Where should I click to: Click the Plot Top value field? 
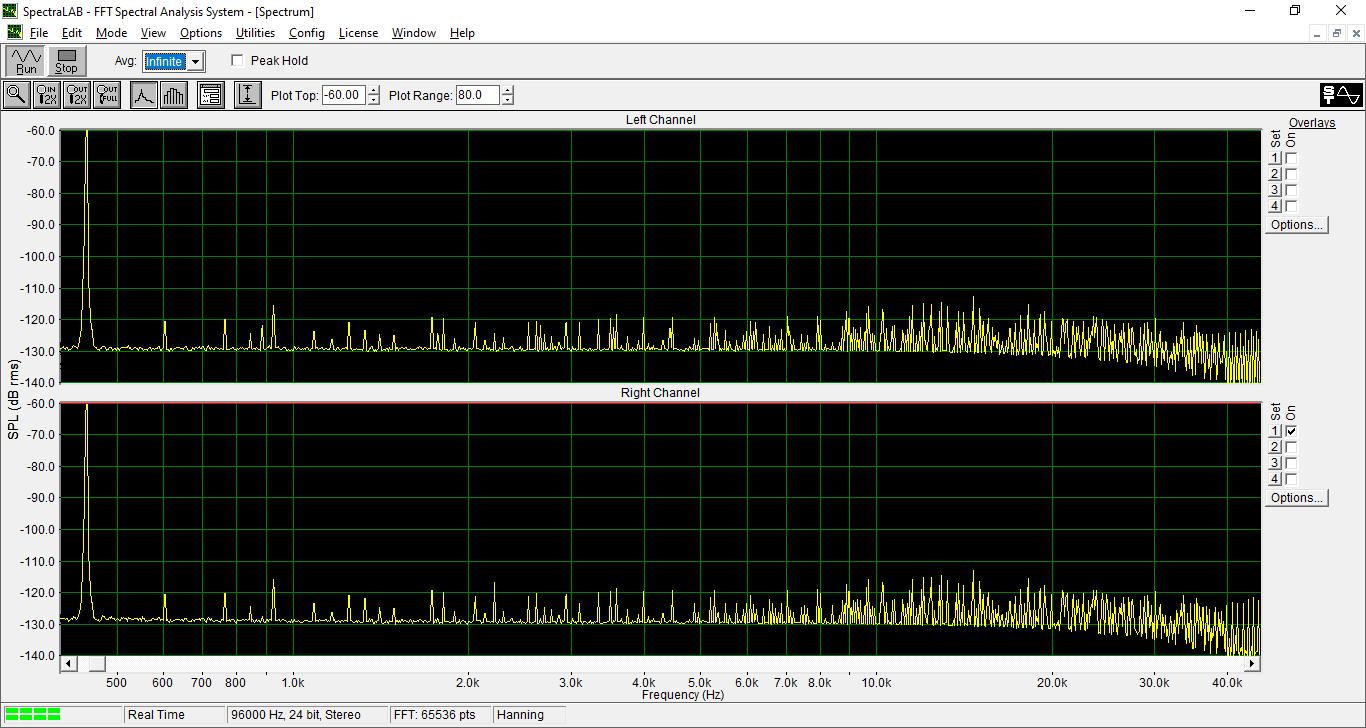point(344,95)
